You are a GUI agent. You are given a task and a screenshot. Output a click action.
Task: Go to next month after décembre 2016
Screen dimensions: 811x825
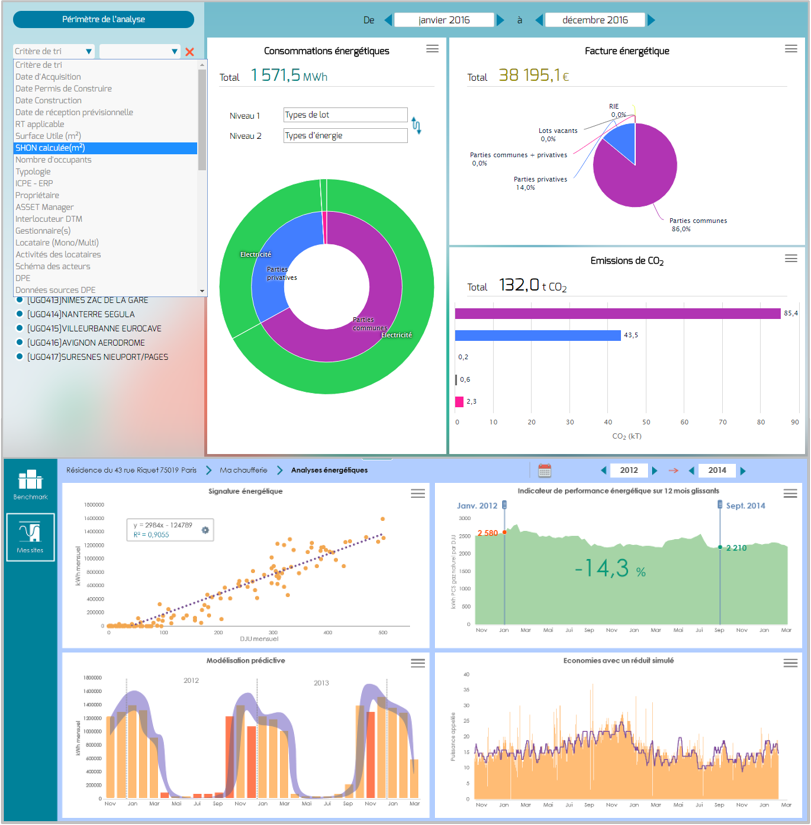(653, 20)
